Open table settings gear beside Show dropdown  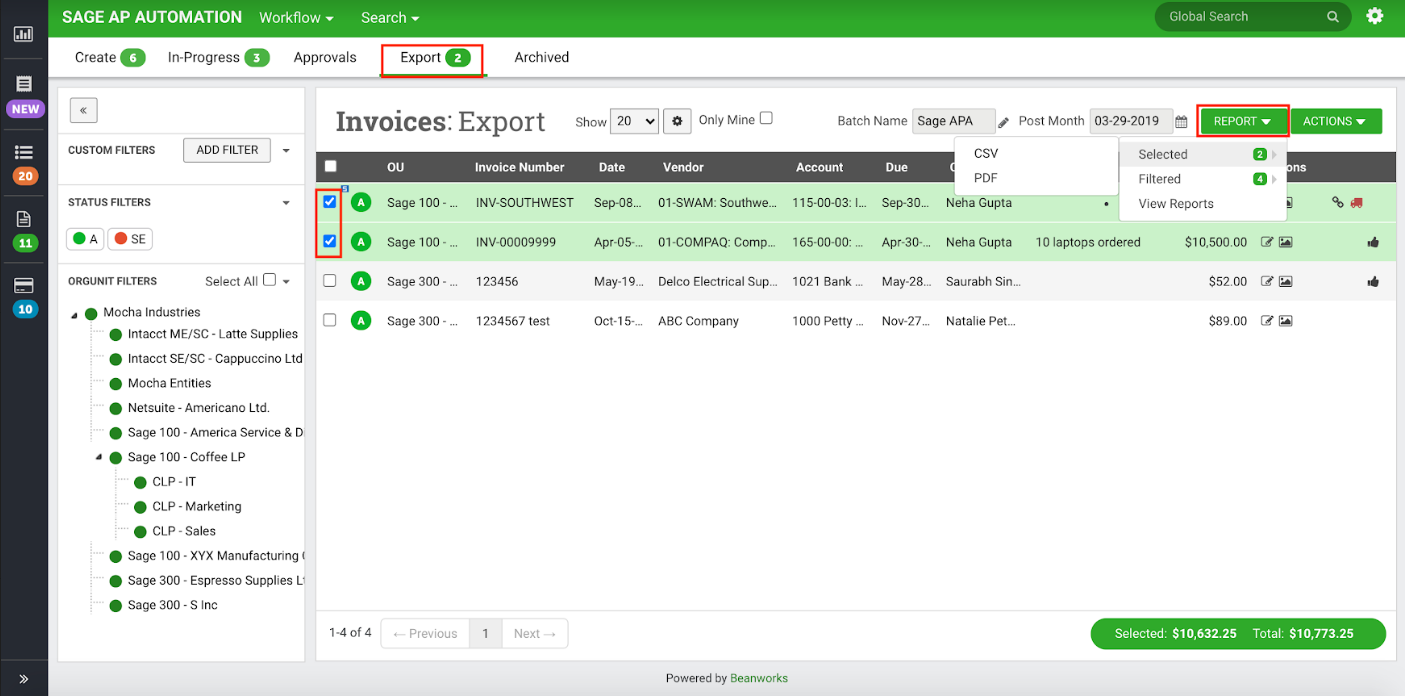pyautogui.click(x=677, y=121)
